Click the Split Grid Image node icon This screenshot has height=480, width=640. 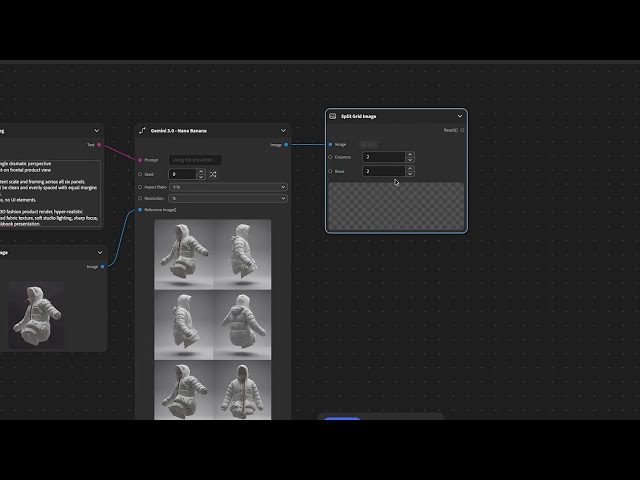coord(333,116)
